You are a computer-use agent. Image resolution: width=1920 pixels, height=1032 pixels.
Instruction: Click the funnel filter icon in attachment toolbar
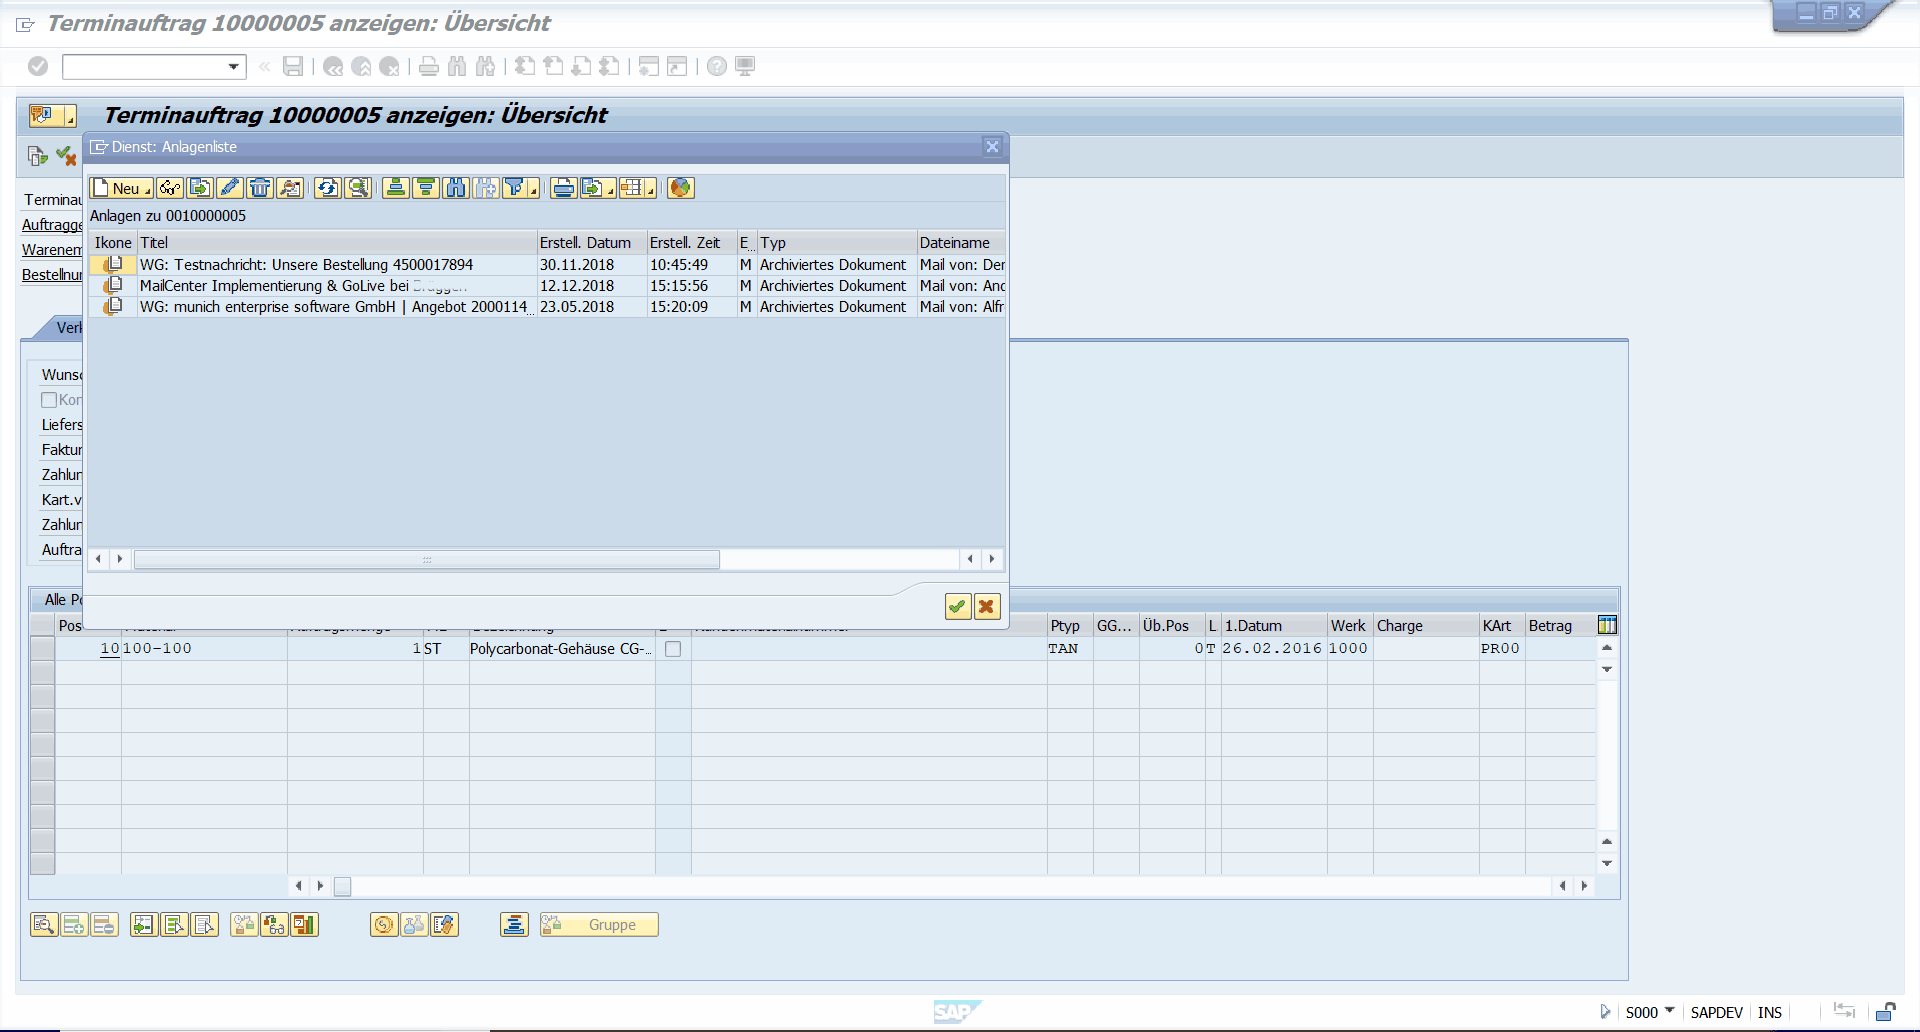(x=514, y=188)
